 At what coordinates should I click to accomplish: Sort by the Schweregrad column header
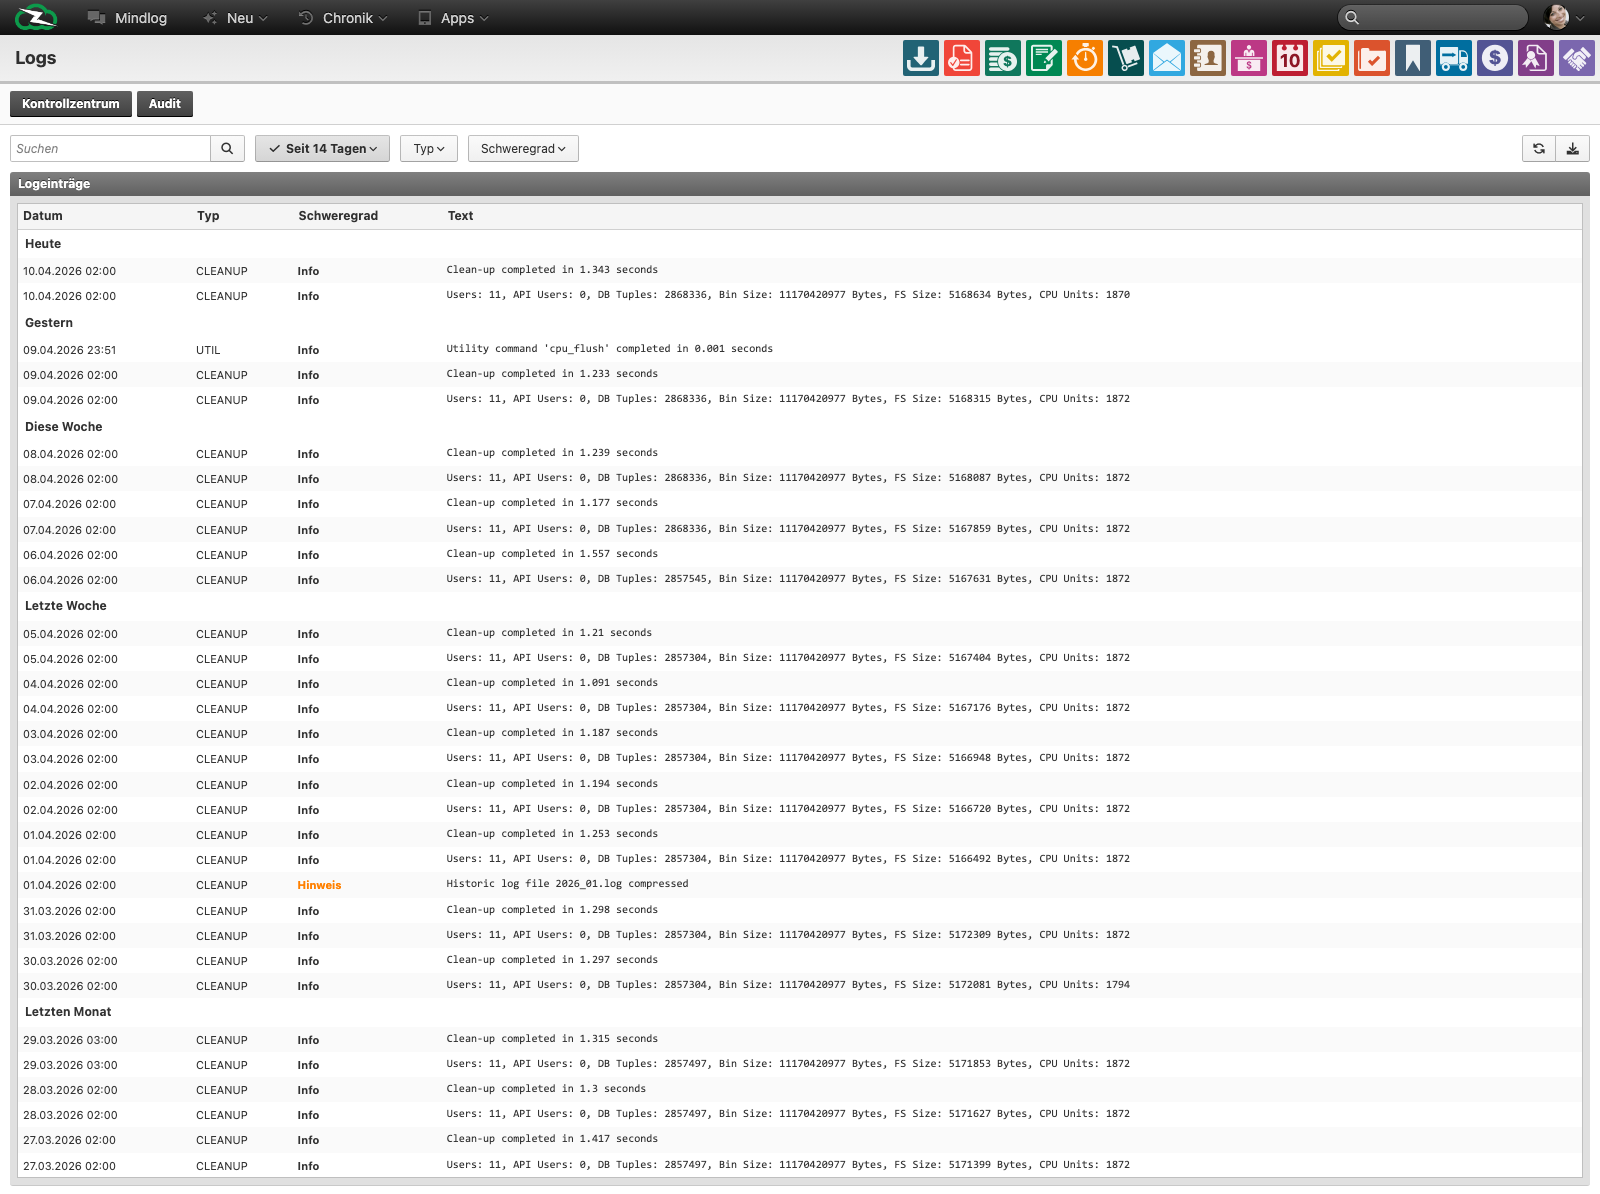click(x=338, y=216)
